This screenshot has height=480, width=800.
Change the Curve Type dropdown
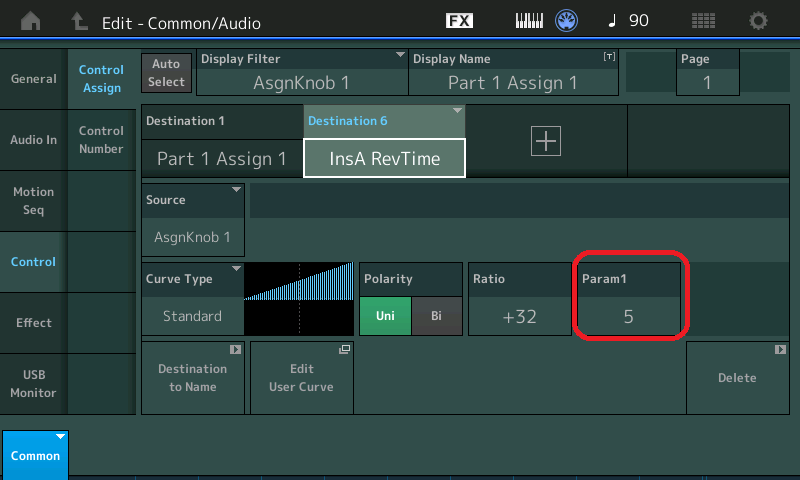193,299
